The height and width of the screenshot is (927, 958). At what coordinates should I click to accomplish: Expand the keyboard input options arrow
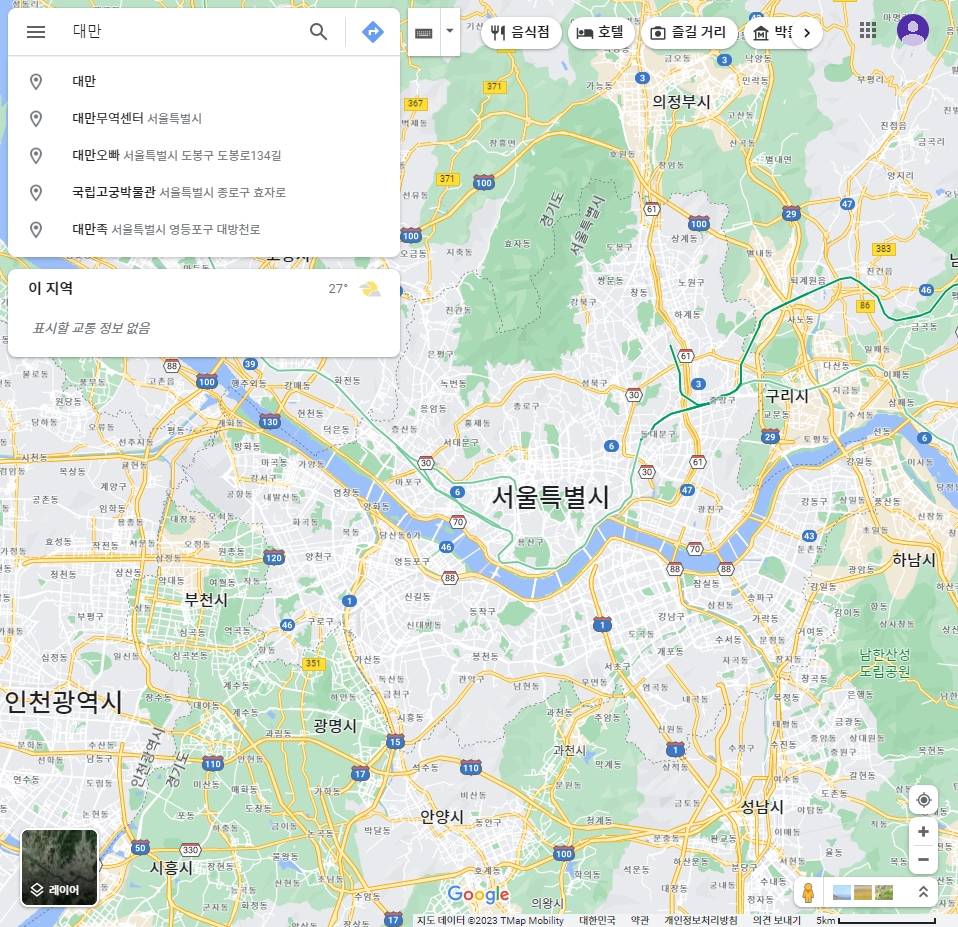(x=449, y=30)
